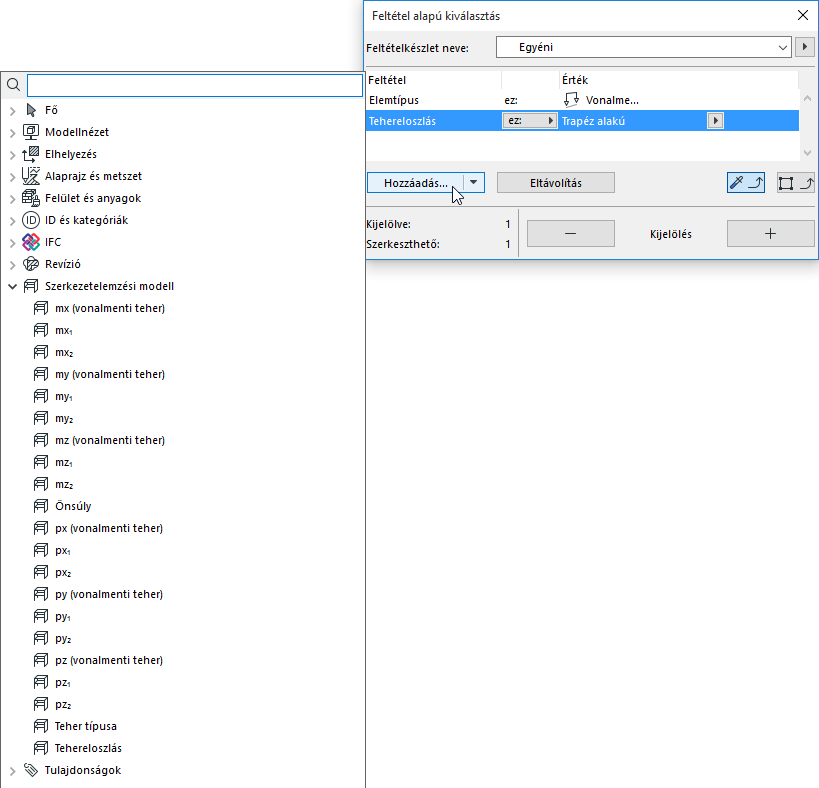
Task: Click the criteria list scroll down arrow
Action: coord(808,152)
